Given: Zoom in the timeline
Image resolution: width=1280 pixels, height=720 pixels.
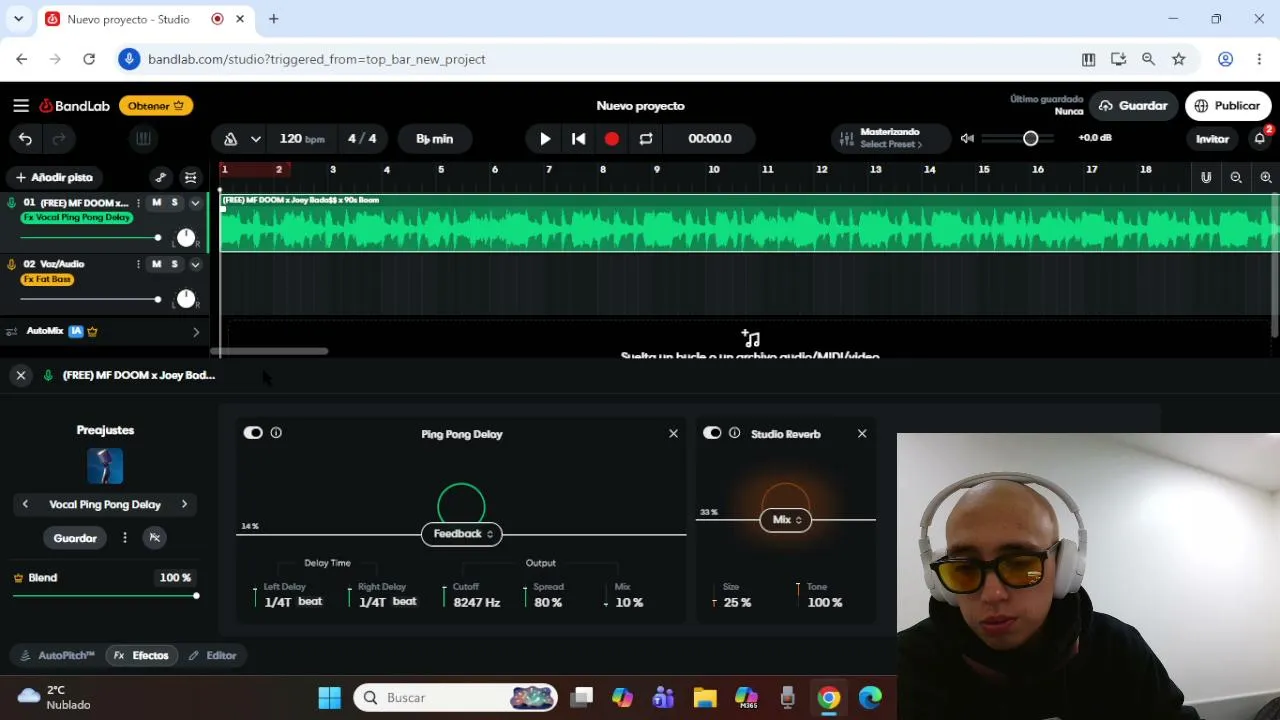Looking at the screenshot, I should [1266, 177].
